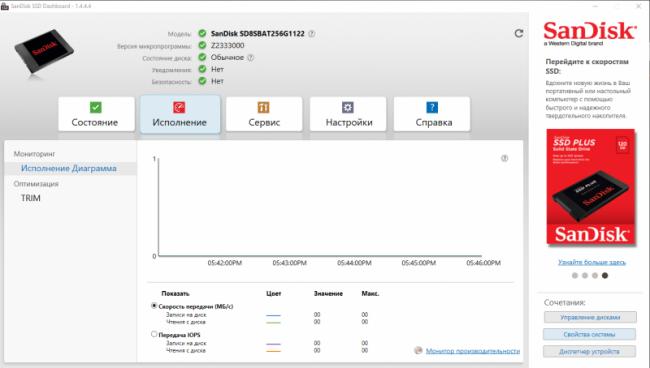The height and width of the screenshot is (368, 650).
Task: Open the Монитор производительности link
Action: (x=473, y=351)
